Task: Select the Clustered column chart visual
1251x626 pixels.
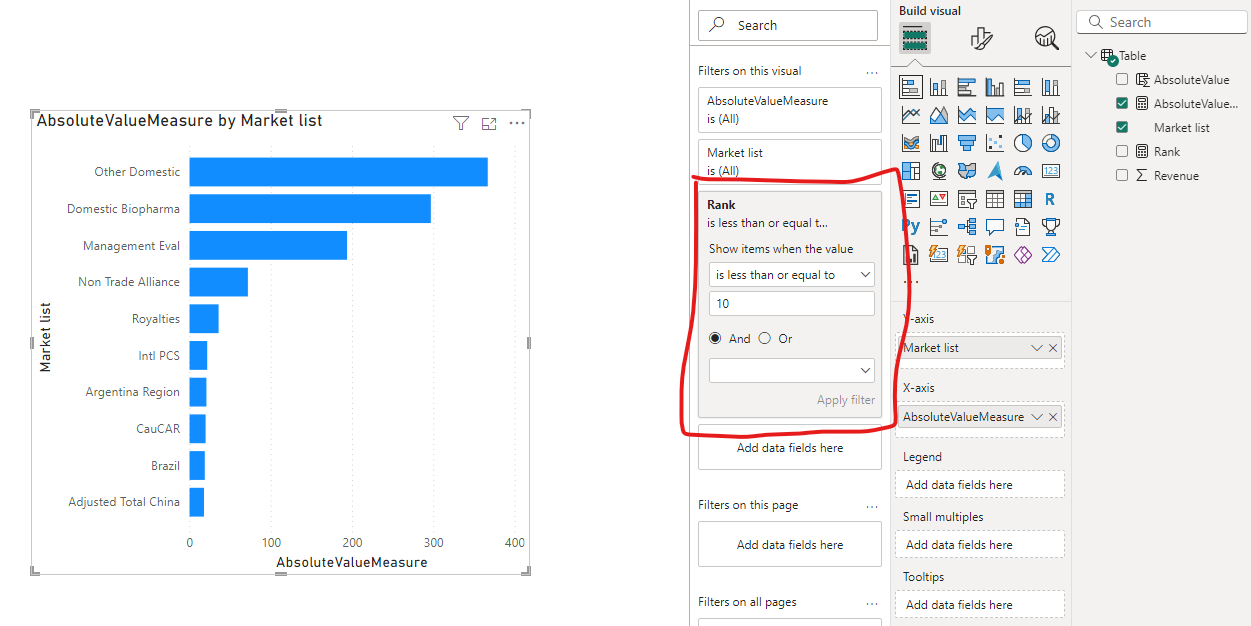Action: pyautogui.click(x=994, y=87)
